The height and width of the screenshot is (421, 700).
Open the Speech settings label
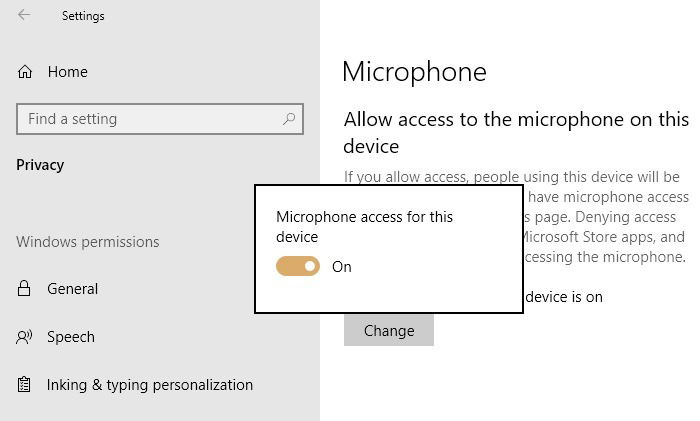pyautogui.click(x=71, y=337)
